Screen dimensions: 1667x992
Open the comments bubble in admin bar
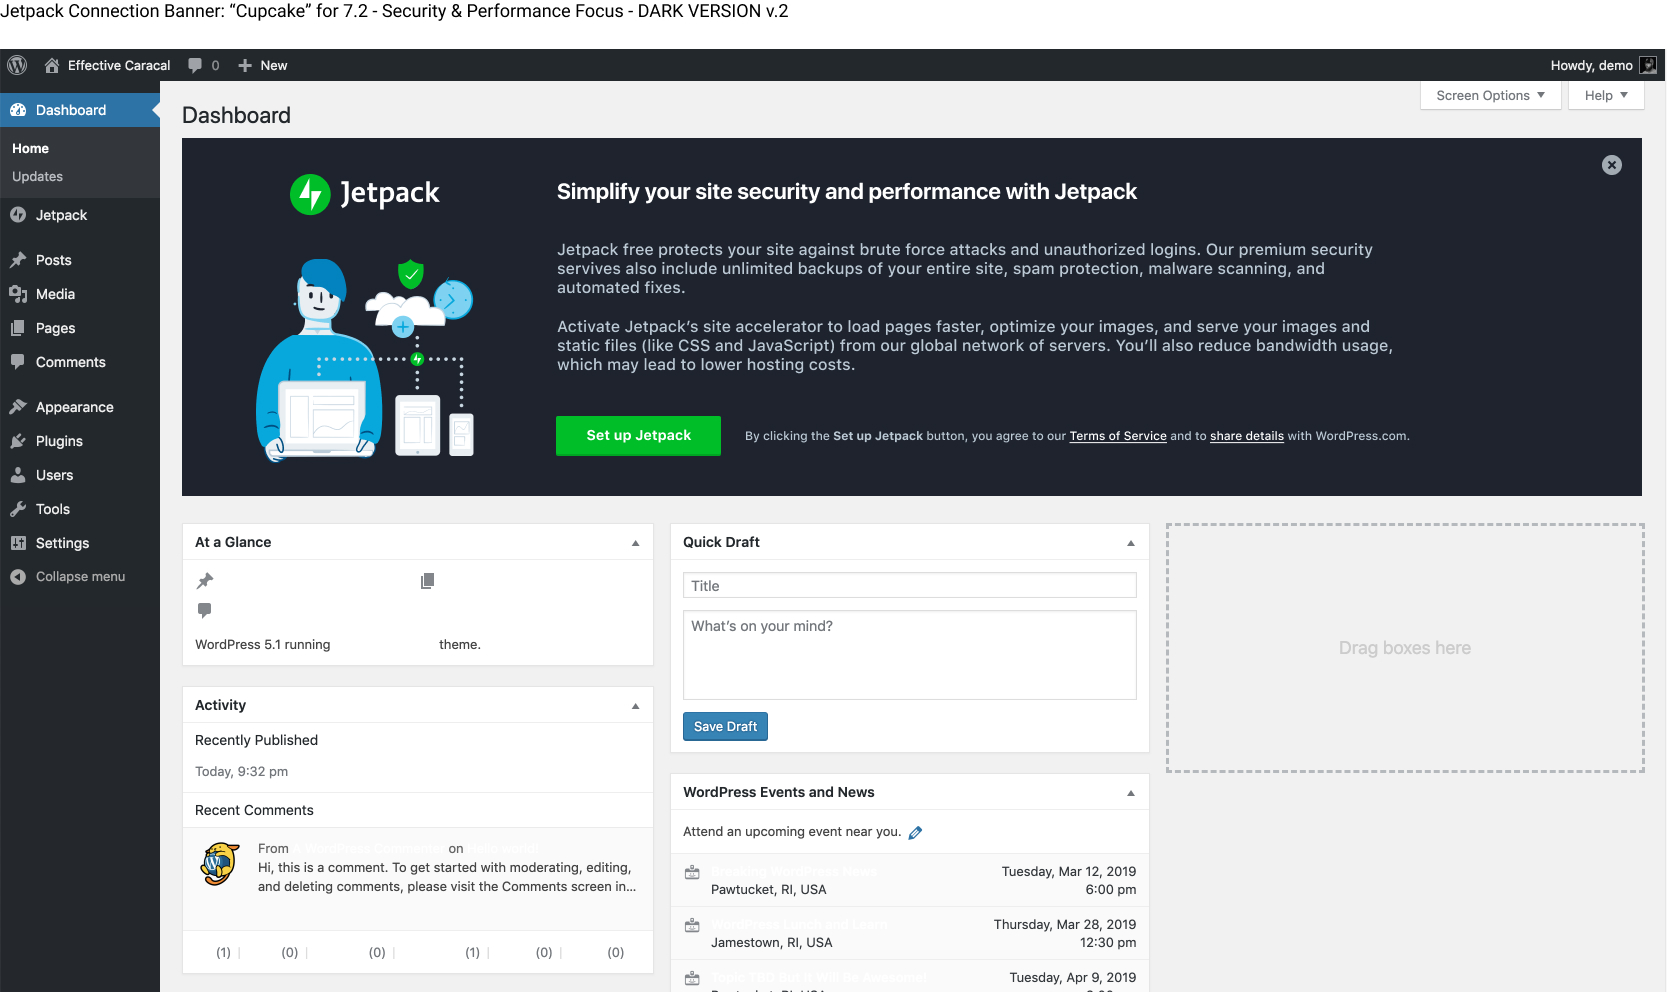pyautogui.click(x=195, y=65)
